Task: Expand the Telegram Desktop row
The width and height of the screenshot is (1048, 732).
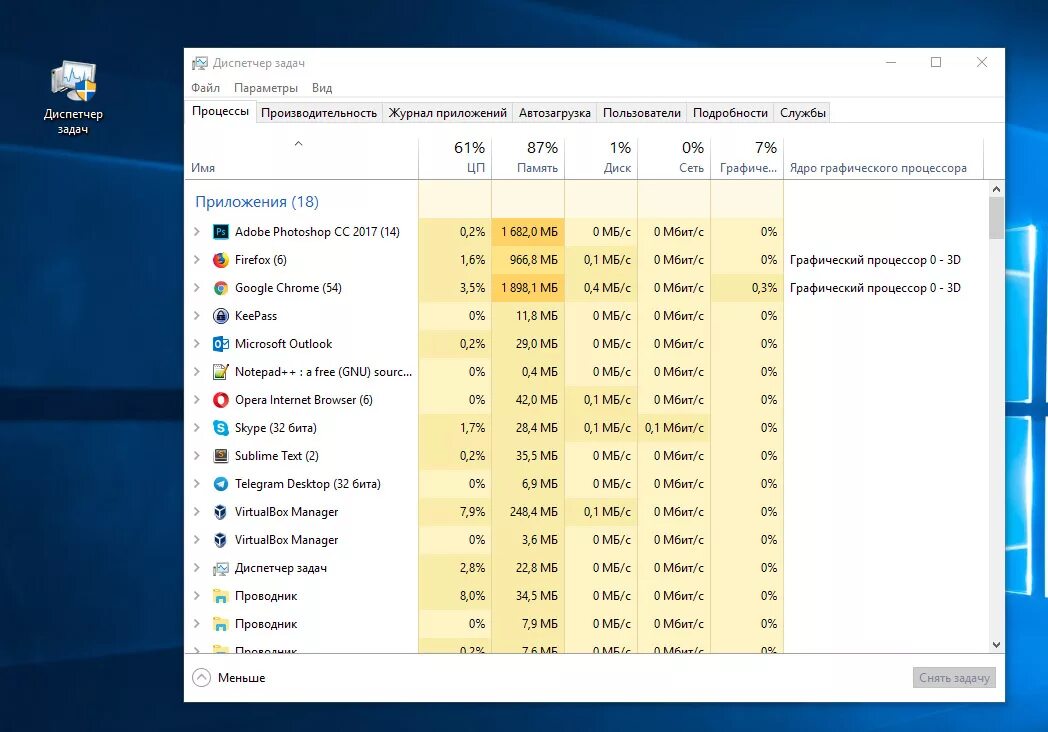Action: coord(196,484)
